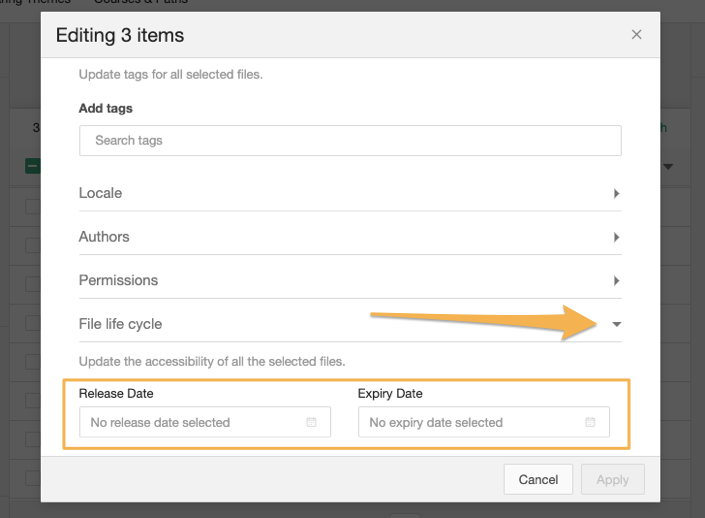Viewport: 705px width, 518px height.
Task: Open the Expiry Date field
Action: click(484, 422)
